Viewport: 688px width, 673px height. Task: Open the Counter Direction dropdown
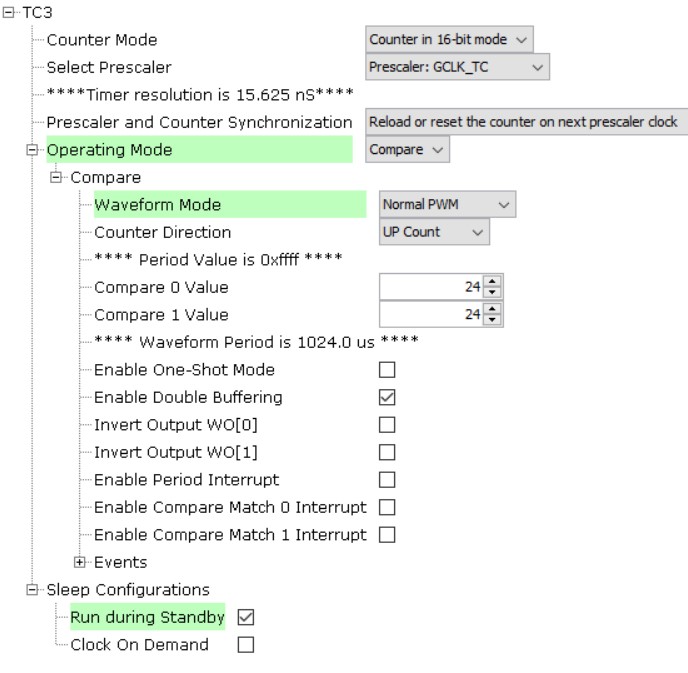tap(434, 232)
